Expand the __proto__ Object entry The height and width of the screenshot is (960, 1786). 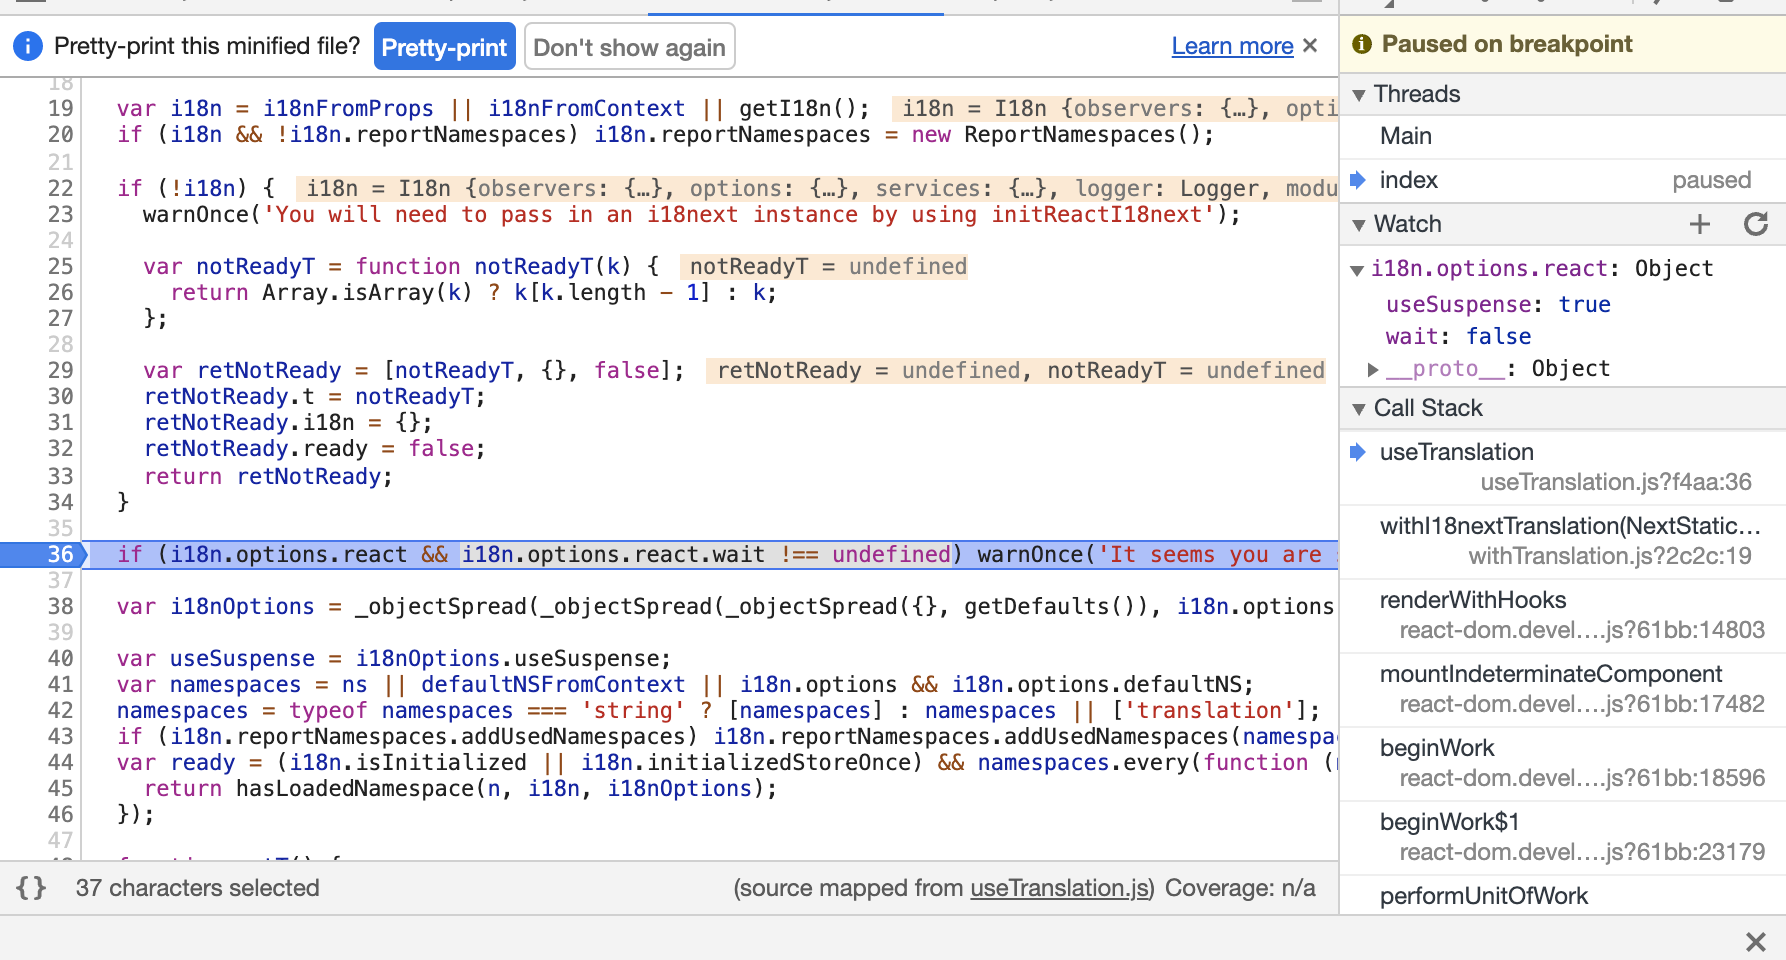[x=1374, y=369]
